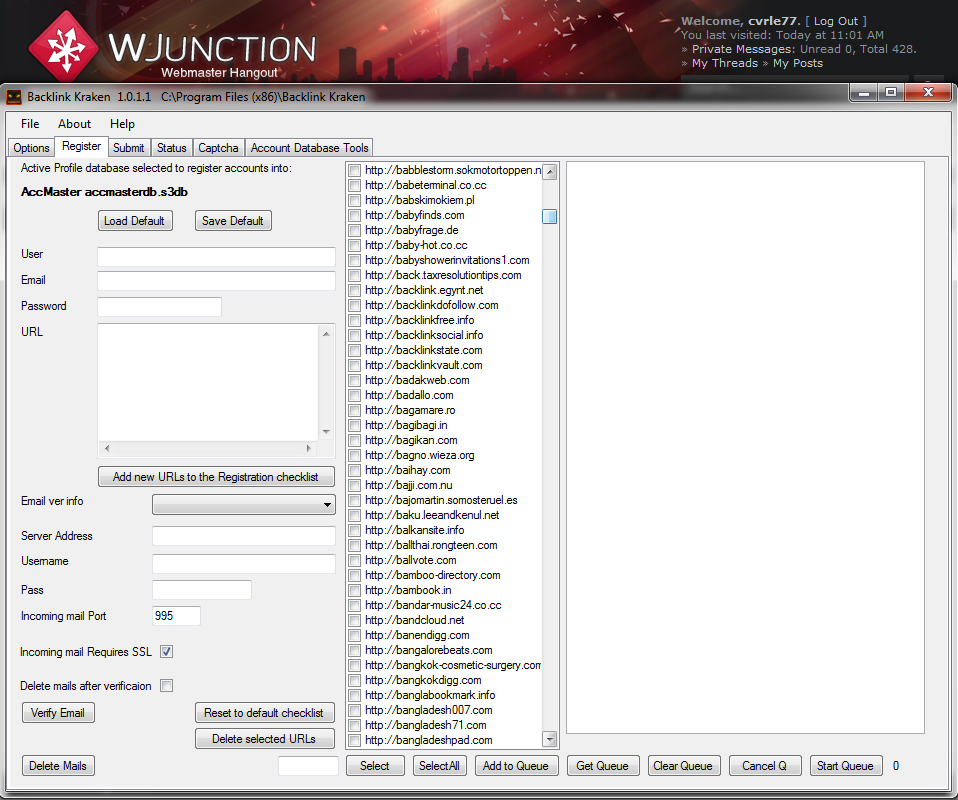Click the Backlink Kraken title bar icon
Viewport: 958px width, 800px height.
tap(14, 97)
